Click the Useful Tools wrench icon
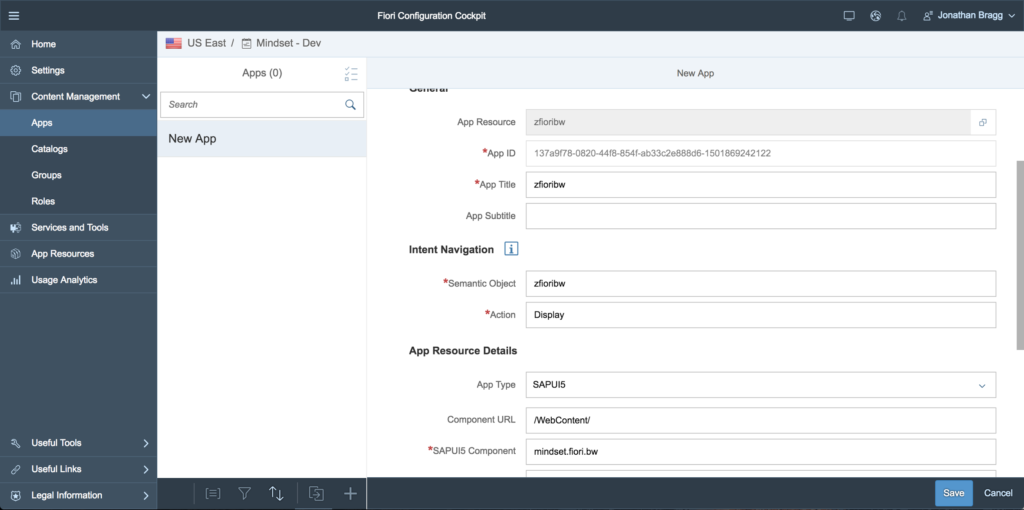 [16, 443]
